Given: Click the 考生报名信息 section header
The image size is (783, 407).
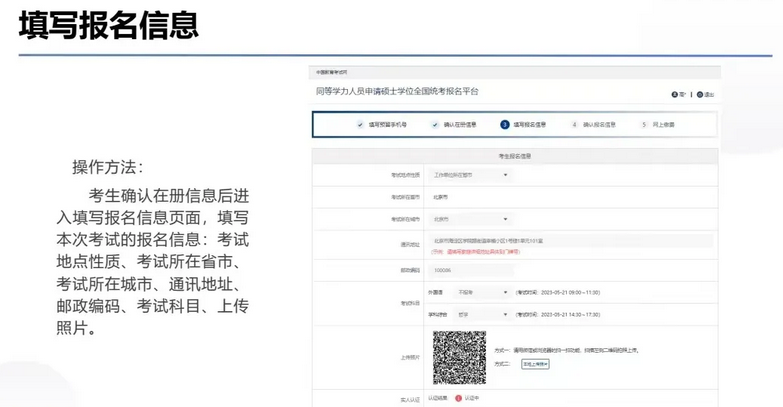Looking at the screenshot, I should pyautogui.click(x=515, y=156).
